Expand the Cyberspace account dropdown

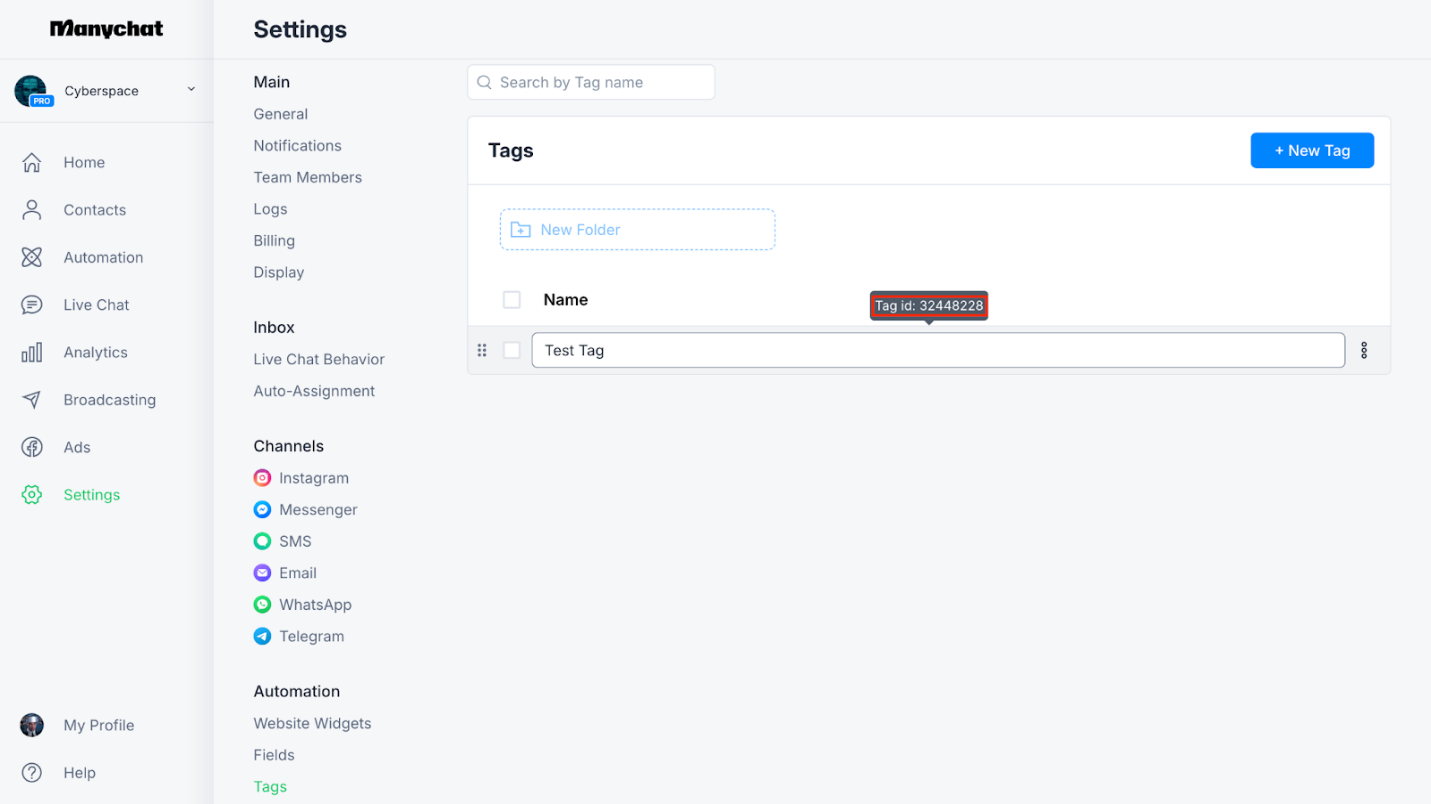pyautogui.click(x=191, y=90)
